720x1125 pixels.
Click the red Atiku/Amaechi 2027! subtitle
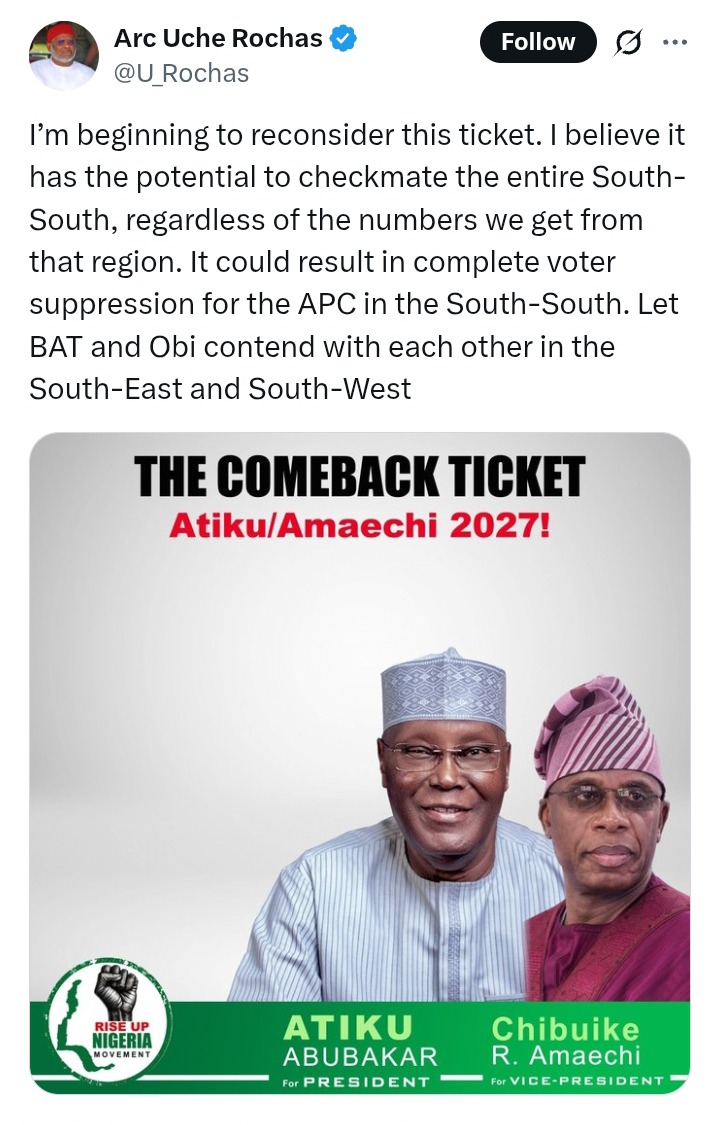tap(359, 527)
